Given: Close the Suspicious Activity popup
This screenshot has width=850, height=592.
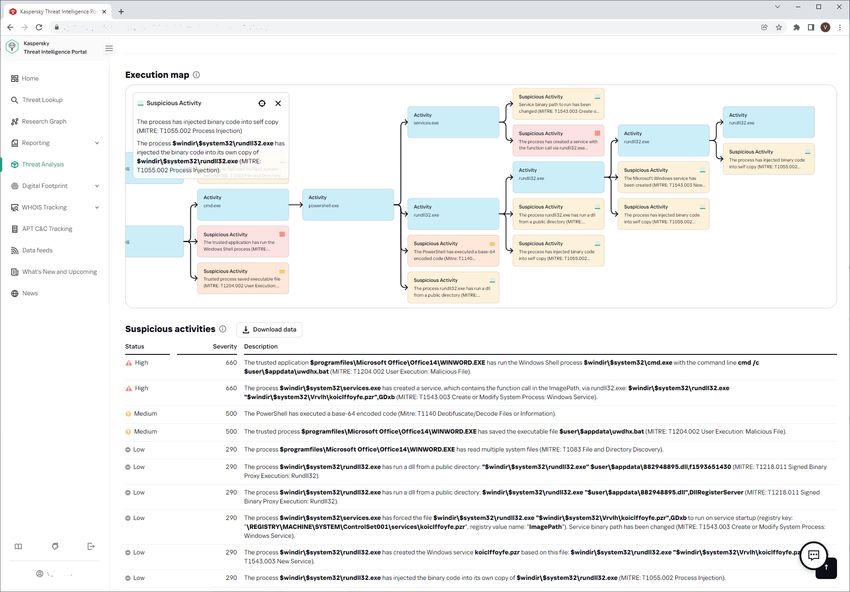Looking at the screenshot, I should pos(278,103).
